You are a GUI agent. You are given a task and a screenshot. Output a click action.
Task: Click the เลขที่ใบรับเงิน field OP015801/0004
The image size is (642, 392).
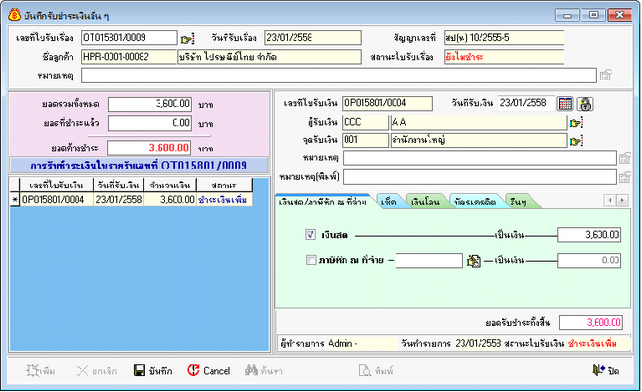[387, 103]
